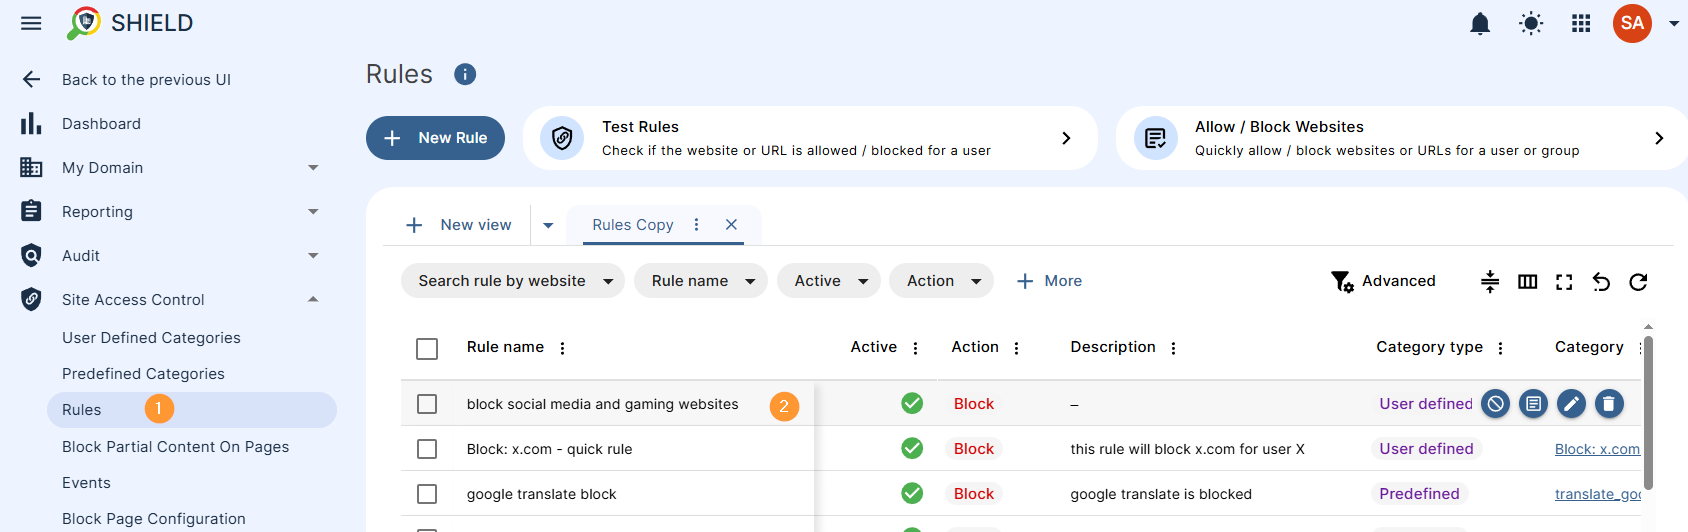Open Description column menu
The image size is (1688, 532).
click(1173, 348)
